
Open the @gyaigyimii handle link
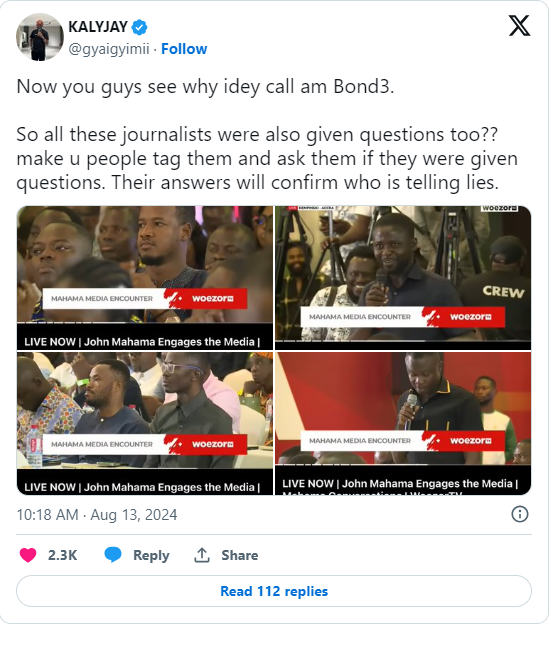109,49
